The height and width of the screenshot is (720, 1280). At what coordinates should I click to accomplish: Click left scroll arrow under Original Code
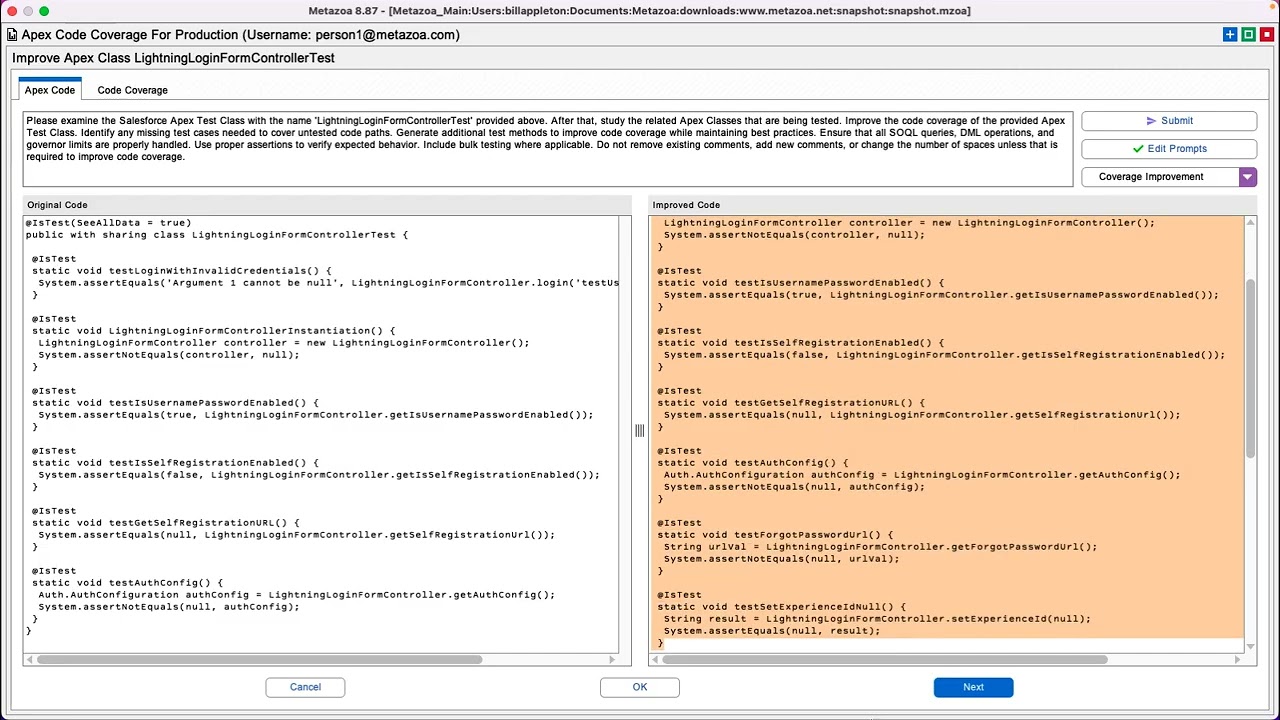(30, 659)
